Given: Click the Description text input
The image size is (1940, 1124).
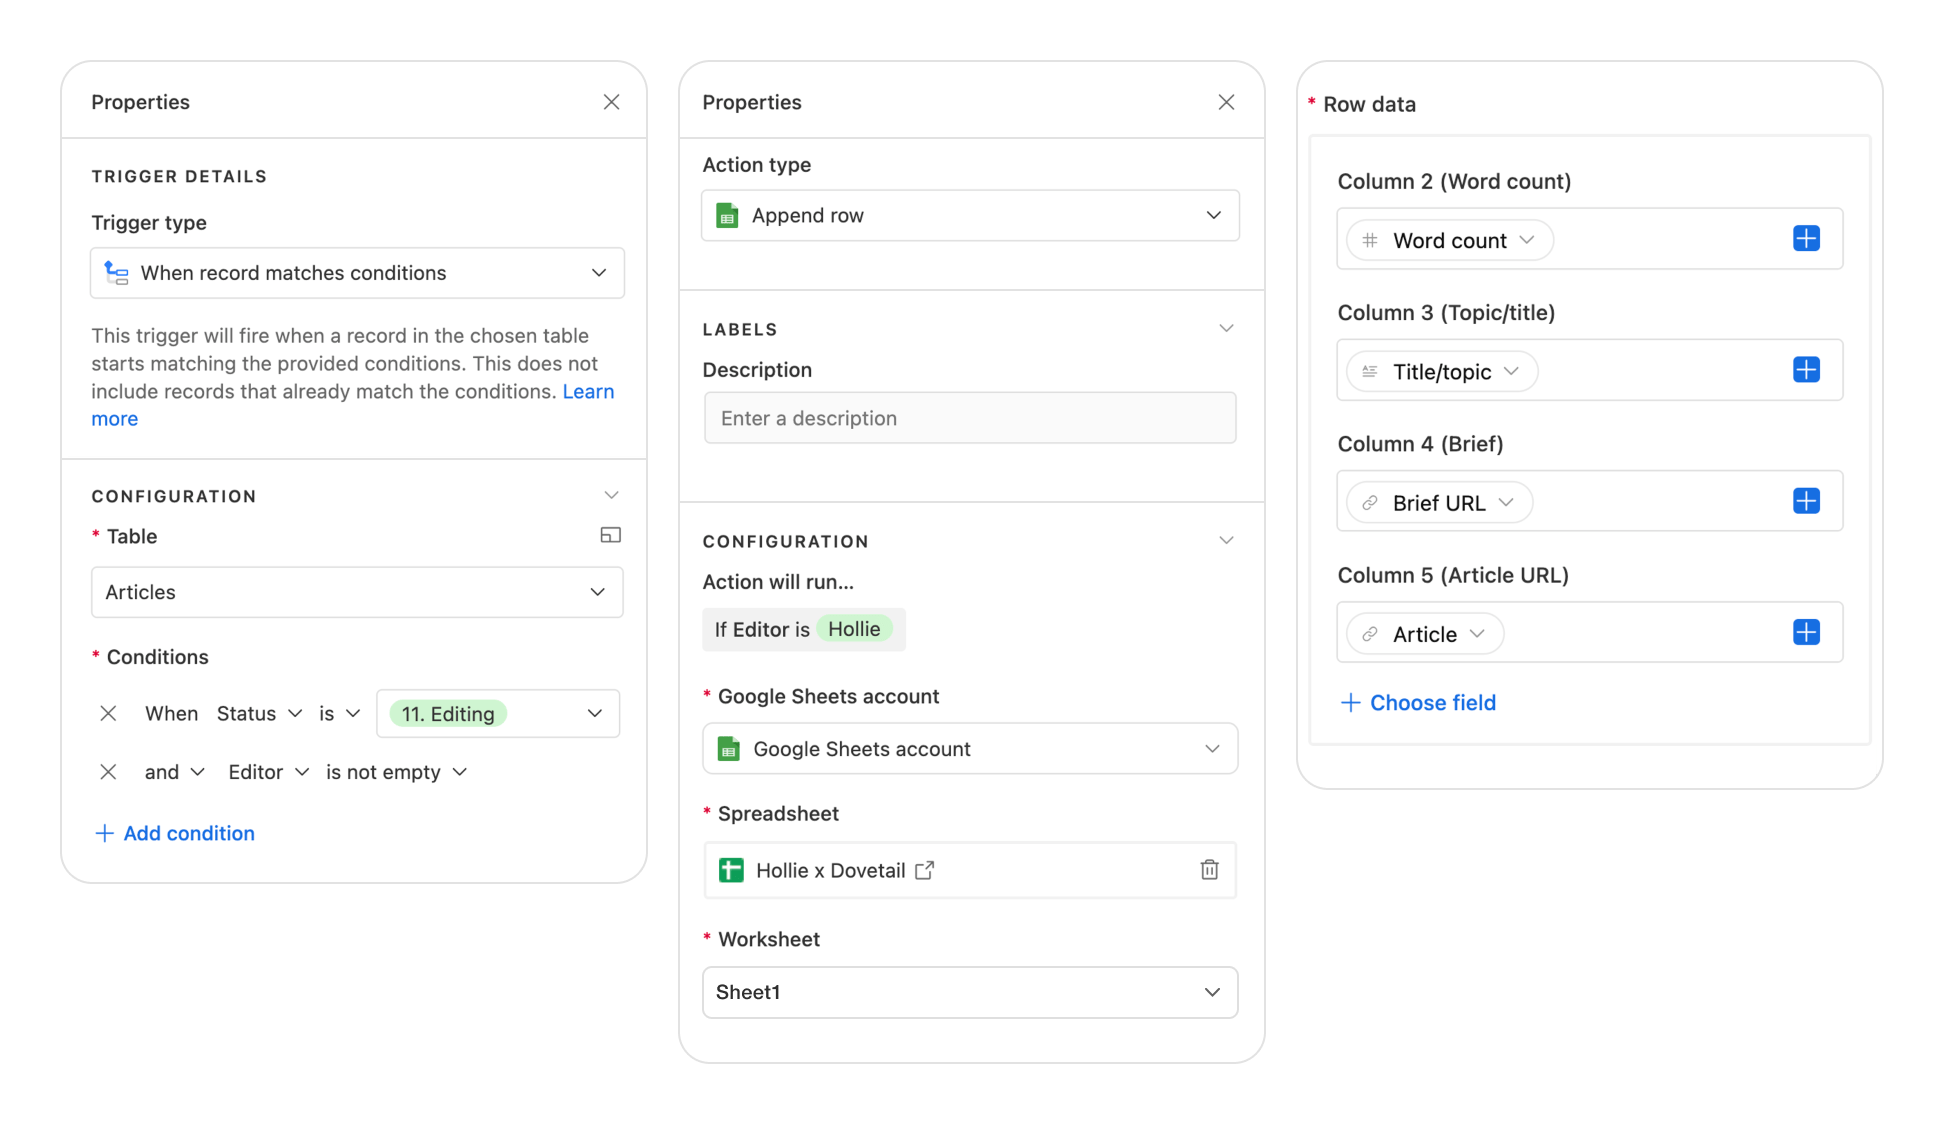Looking at the screenshot, I should 969,417.
